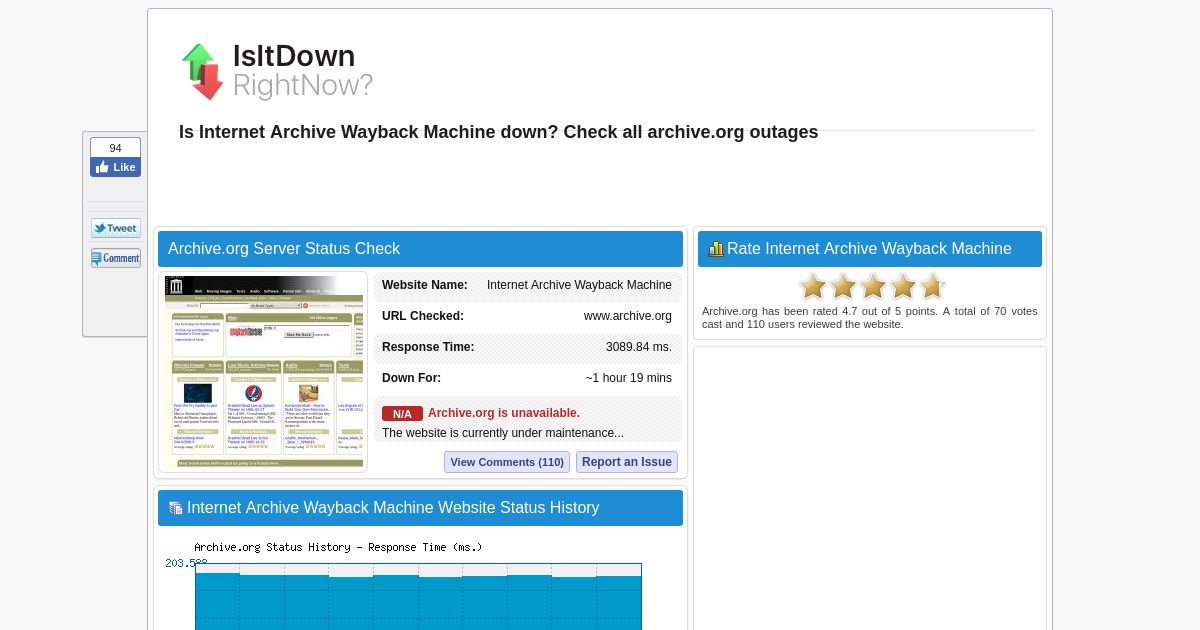Click the 'Website Name:' label
The image size is (1200, 630).
425,285
